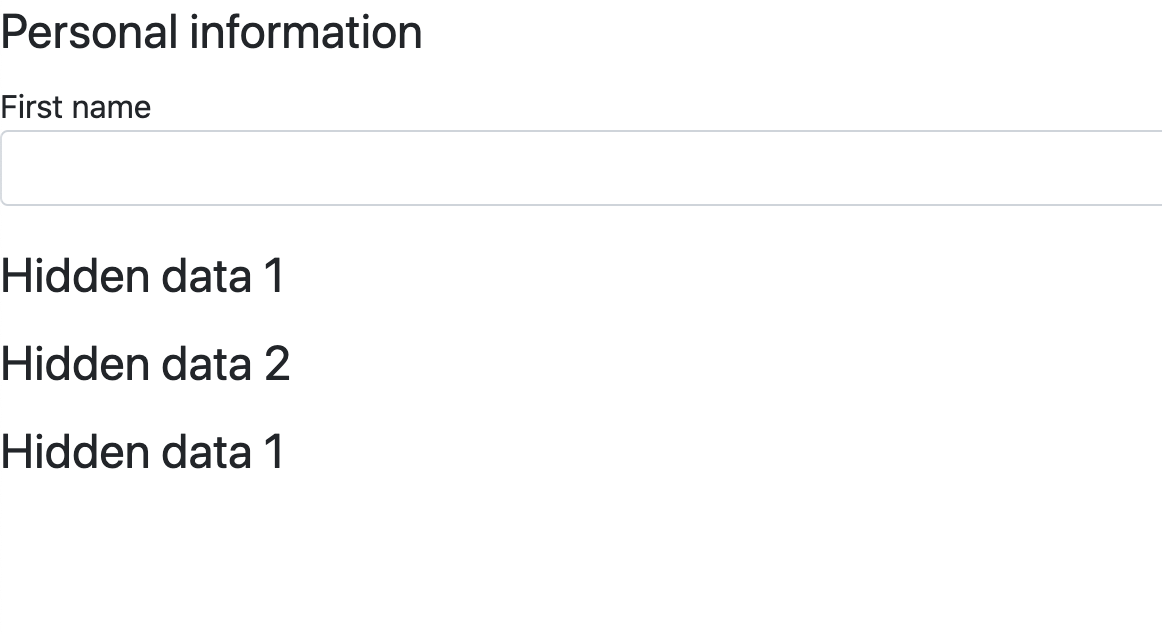Select the first Hidden data 1 entry
This screenshot has width=1162, height=636.
click(142, 276)
